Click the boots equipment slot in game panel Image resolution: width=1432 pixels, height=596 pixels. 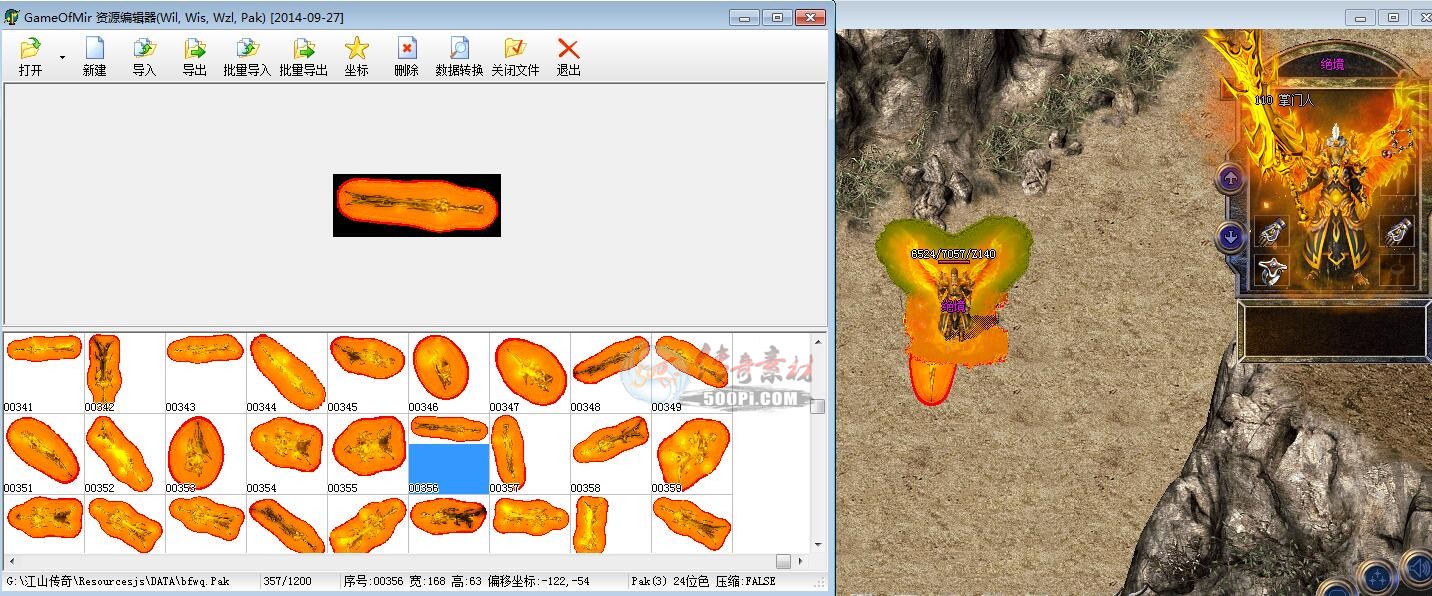1271,269
